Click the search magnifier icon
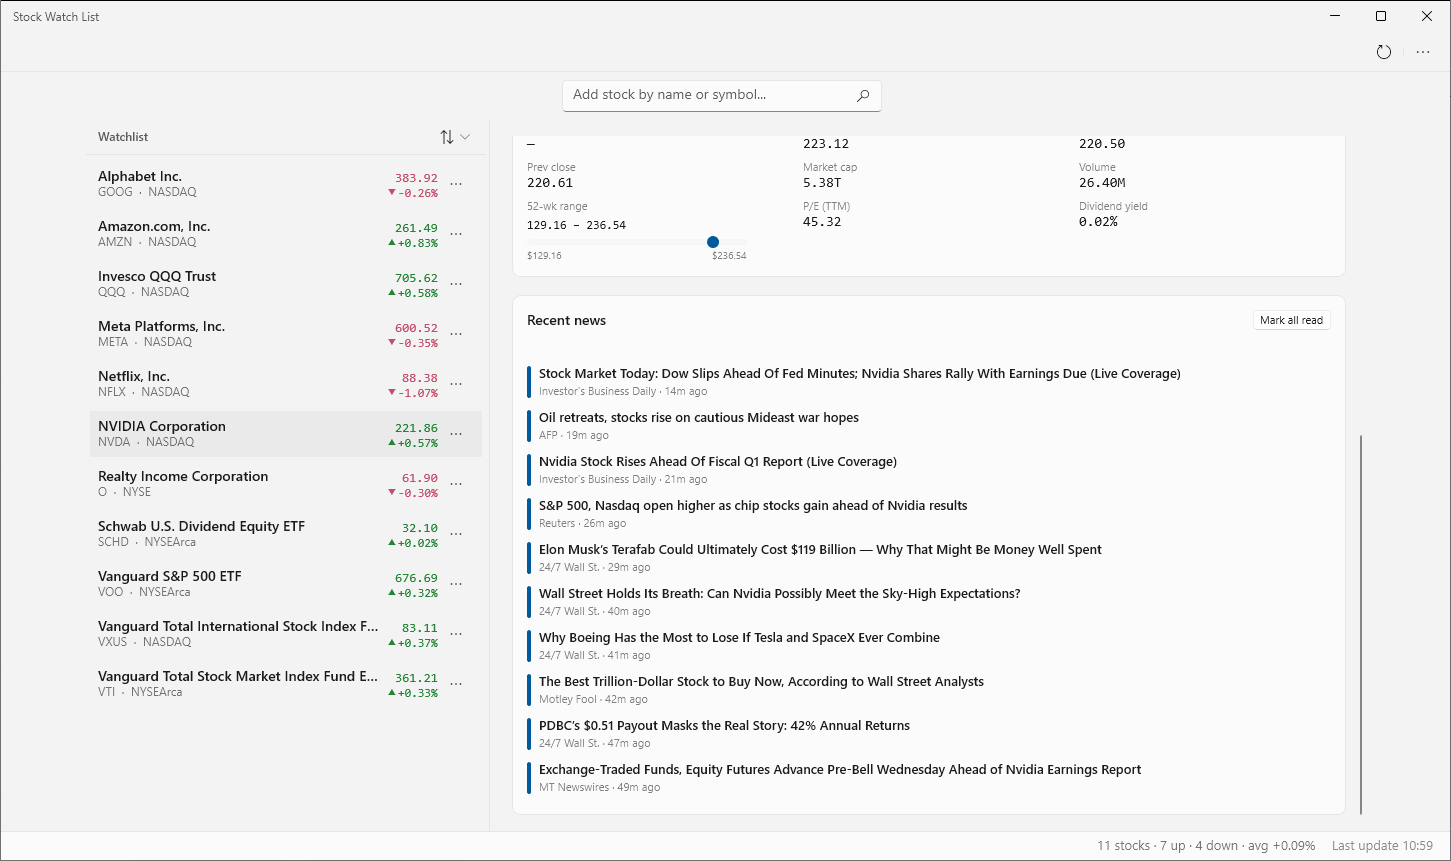Viewport: 1451px width, 861px height. [x=863, y=96]
